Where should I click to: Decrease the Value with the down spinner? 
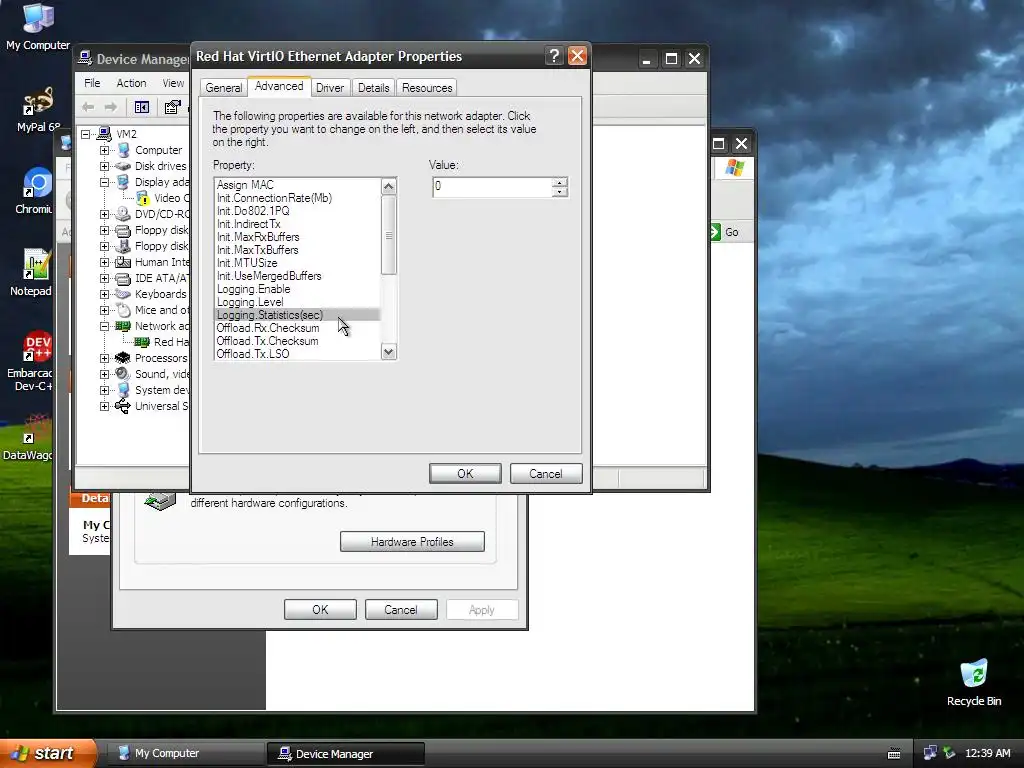click(x=560, y=192)
